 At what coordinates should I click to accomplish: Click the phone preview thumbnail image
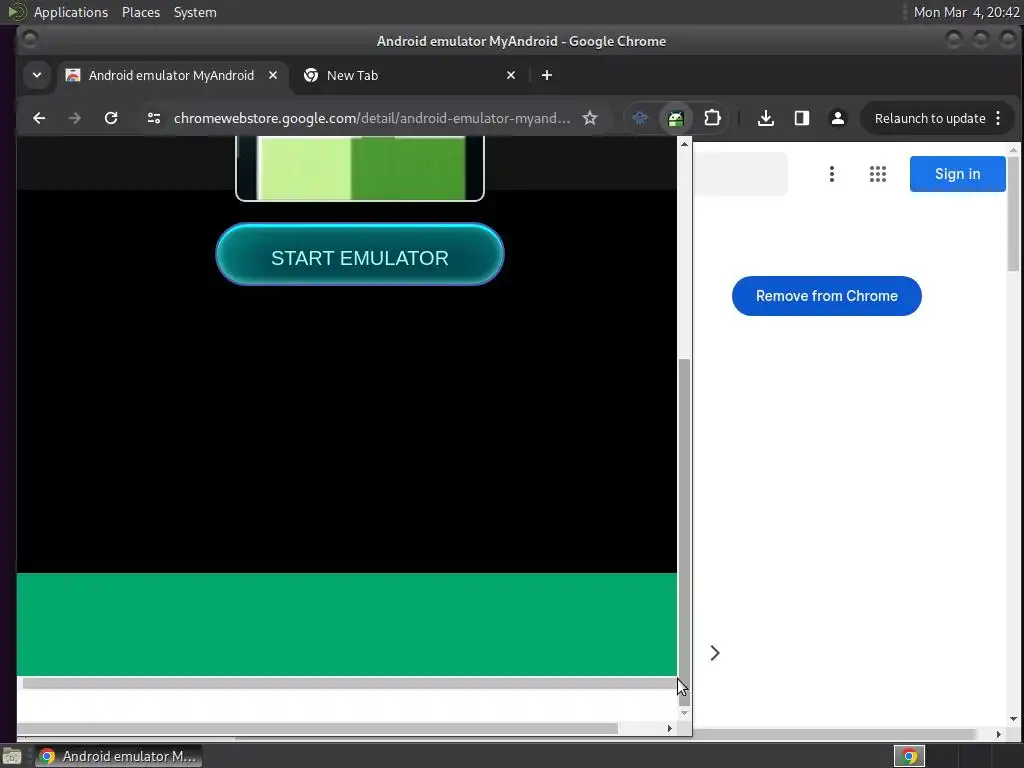click(x=360, y=168)
